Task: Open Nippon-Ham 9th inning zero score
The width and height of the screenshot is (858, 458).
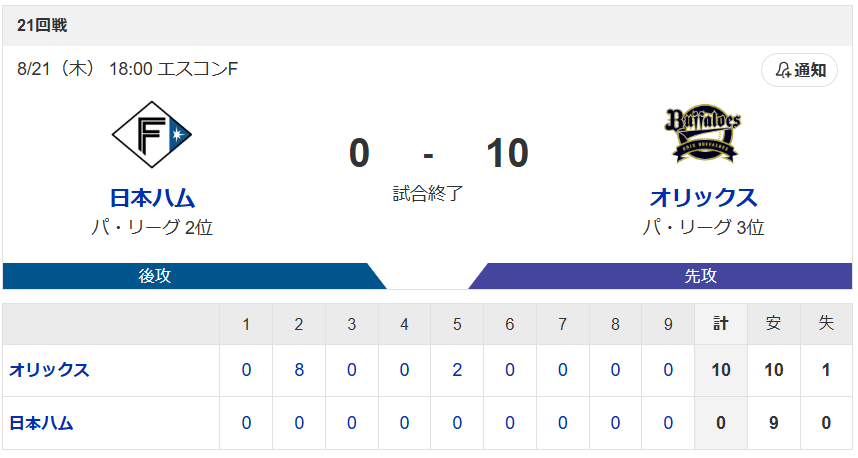Action: [x=668, y=423]
